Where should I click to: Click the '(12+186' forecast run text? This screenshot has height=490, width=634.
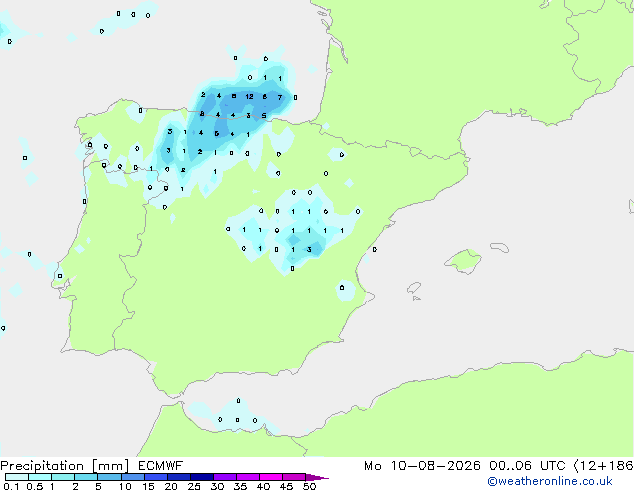point(603,466)
